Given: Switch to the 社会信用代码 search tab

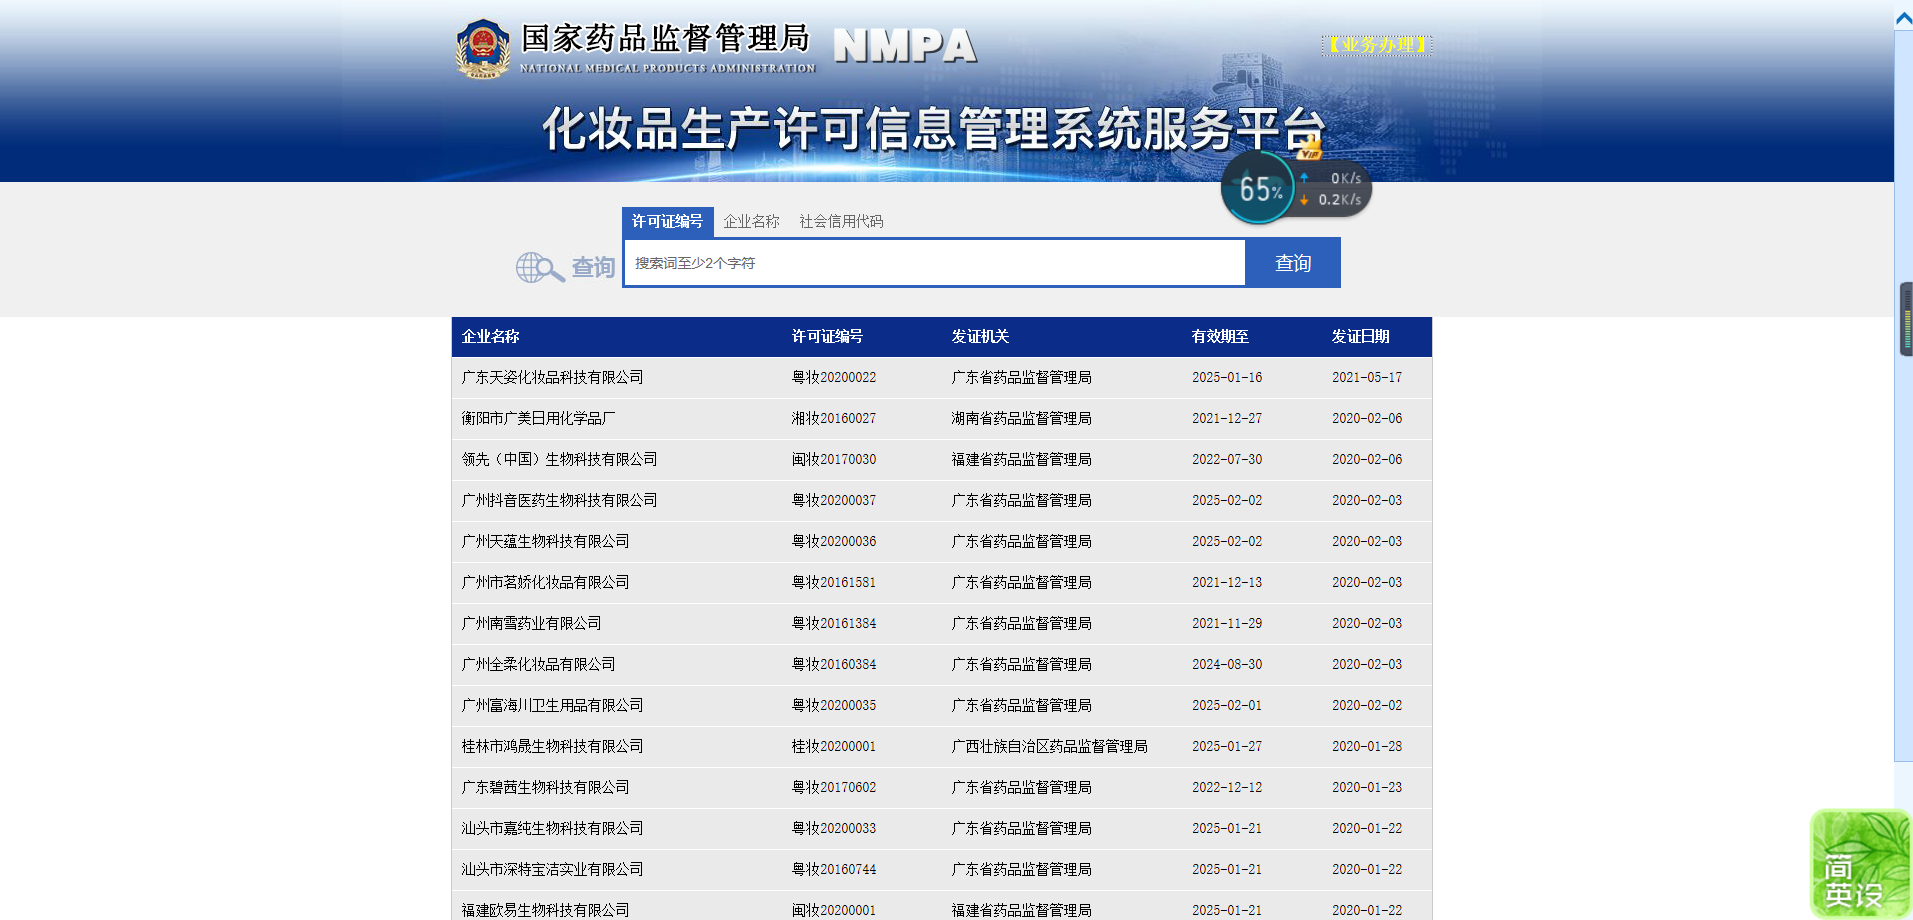Looking at the screenshot, I should coord(841,221).
